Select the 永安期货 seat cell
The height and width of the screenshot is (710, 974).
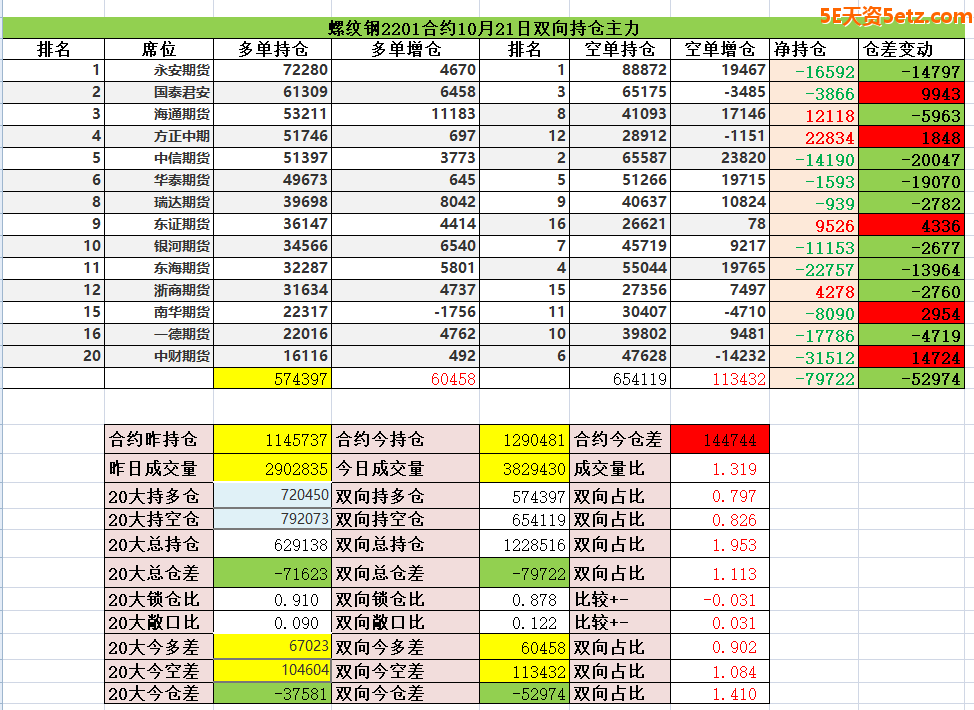(159, 70)
